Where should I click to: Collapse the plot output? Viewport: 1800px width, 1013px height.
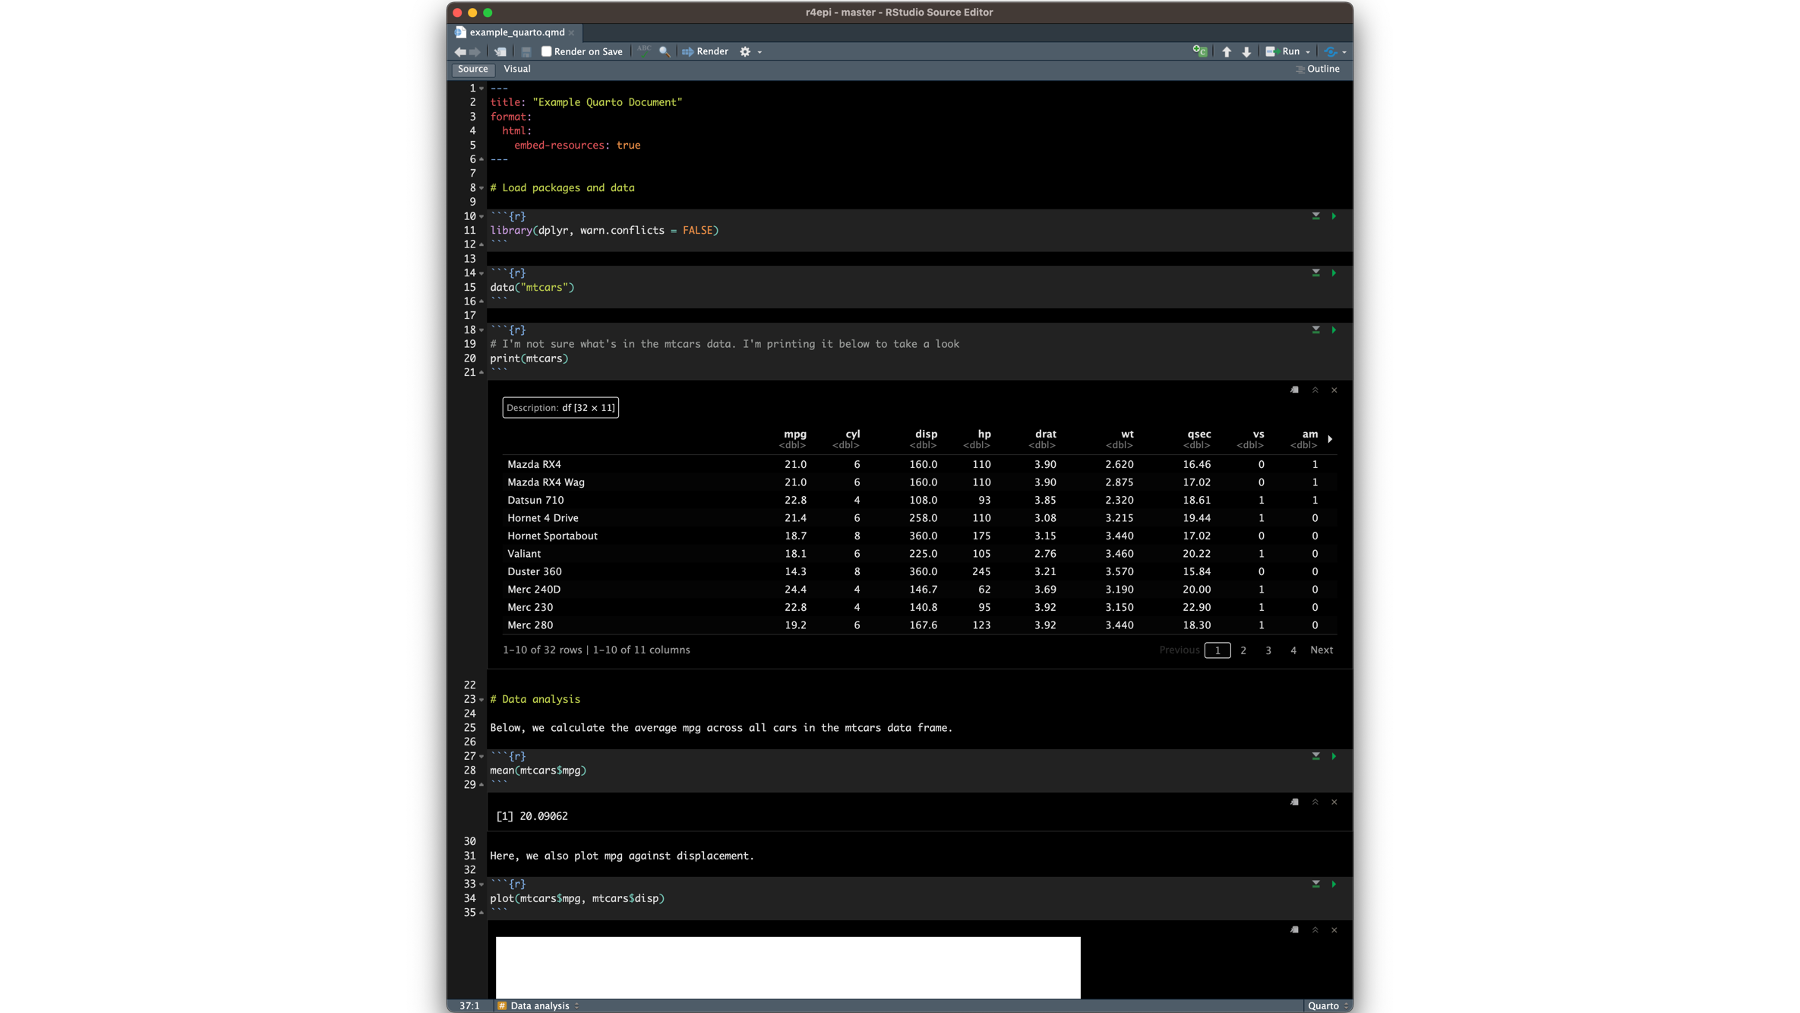coord(1315,930)
